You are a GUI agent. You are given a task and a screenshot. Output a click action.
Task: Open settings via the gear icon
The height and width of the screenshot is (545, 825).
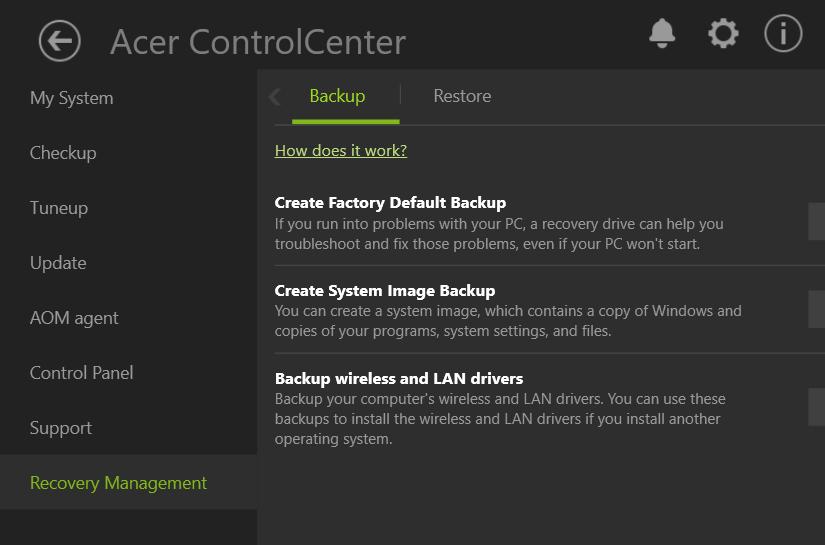[x=723, y=34]
